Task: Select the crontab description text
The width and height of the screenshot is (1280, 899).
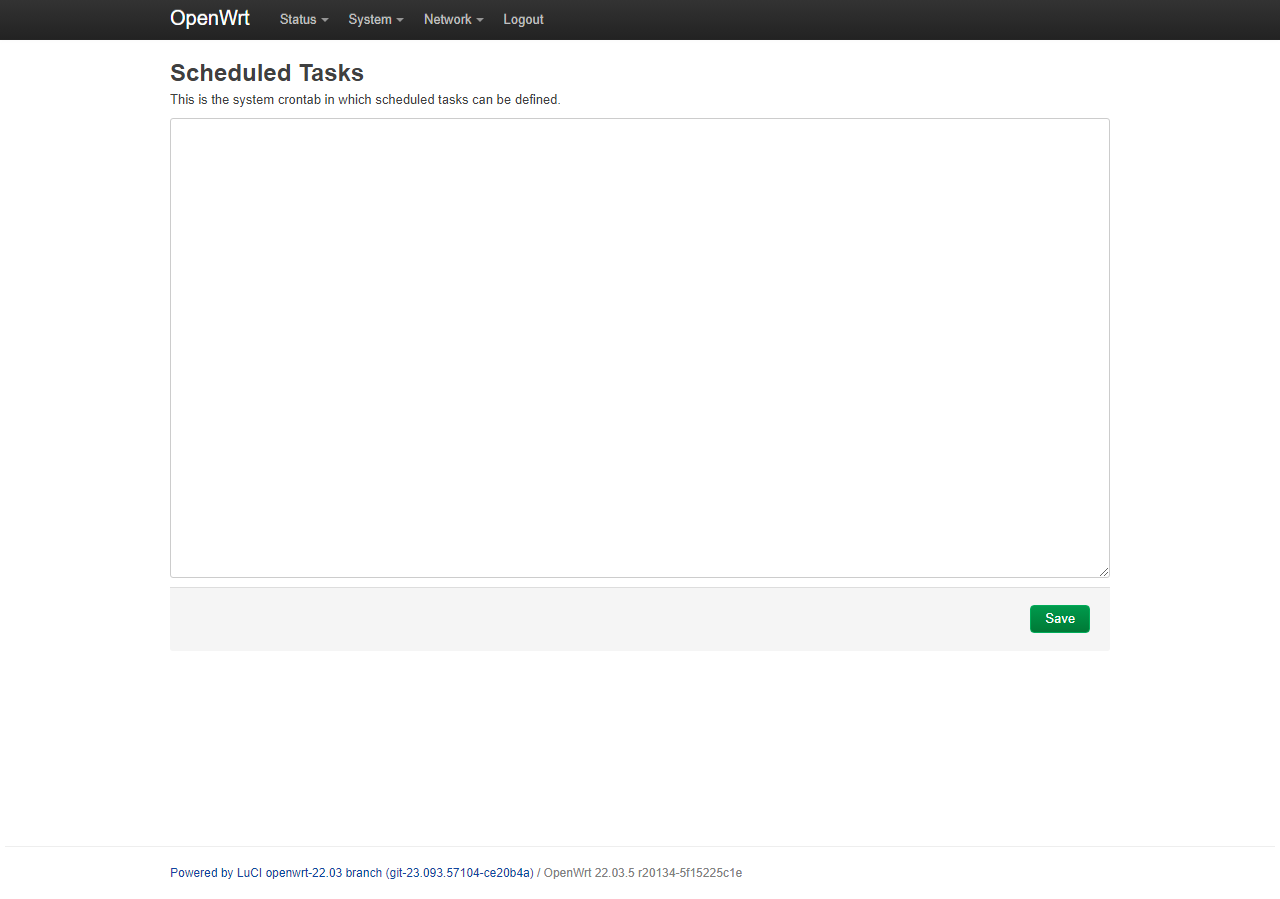Action: tap(365, 100)
